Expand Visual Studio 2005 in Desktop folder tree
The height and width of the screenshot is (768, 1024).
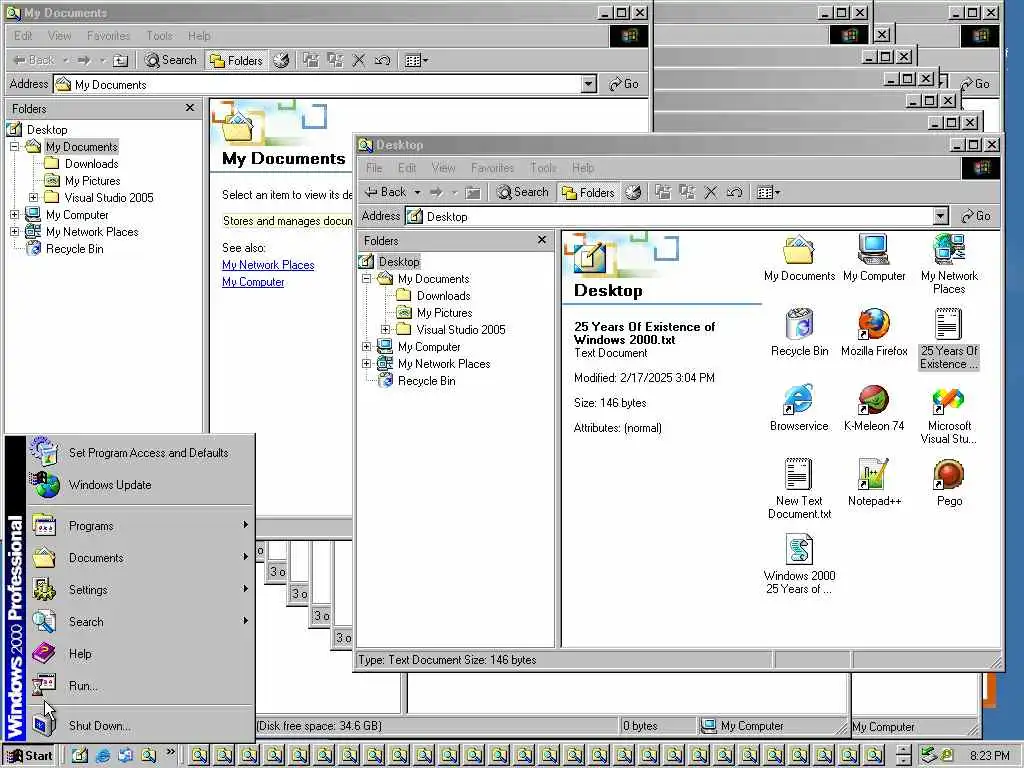coord(385,330)
